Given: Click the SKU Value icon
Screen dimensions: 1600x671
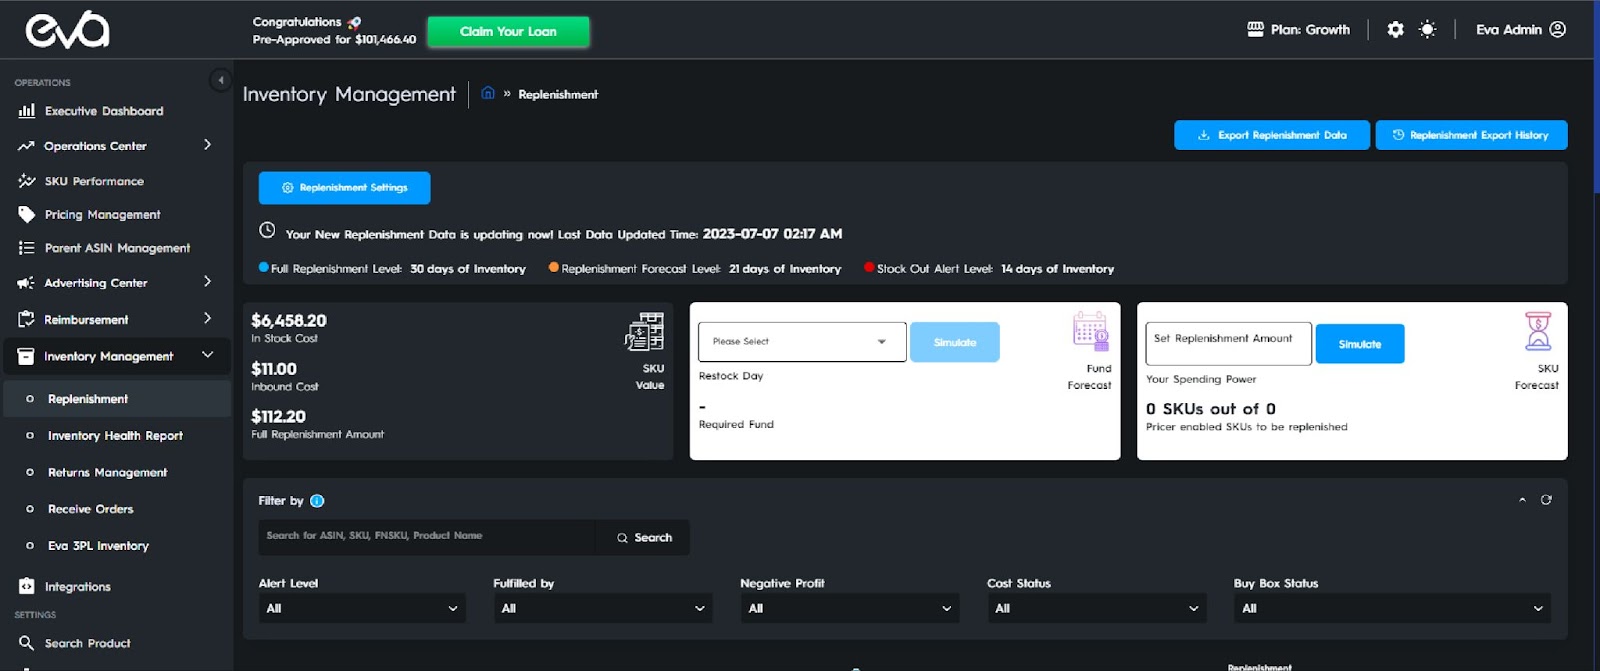Looking at the screenshot, I should click(x=645, y=332).
